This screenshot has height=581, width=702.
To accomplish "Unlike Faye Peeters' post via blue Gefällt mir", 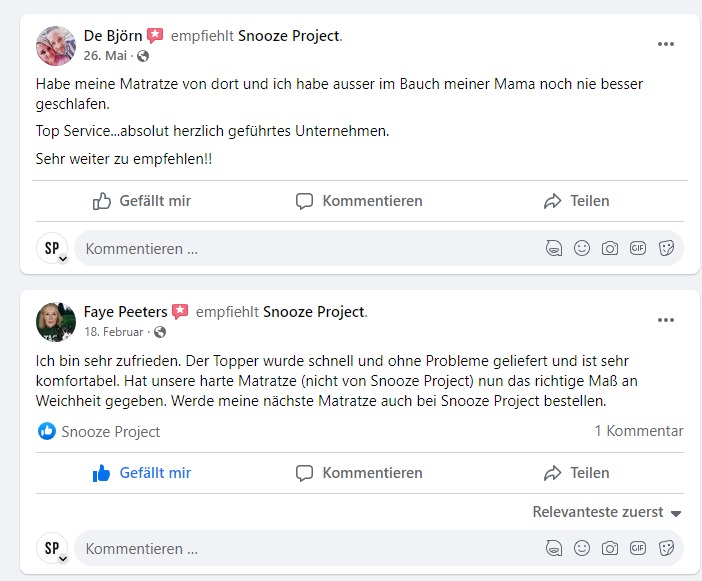I will pos(141,473).
